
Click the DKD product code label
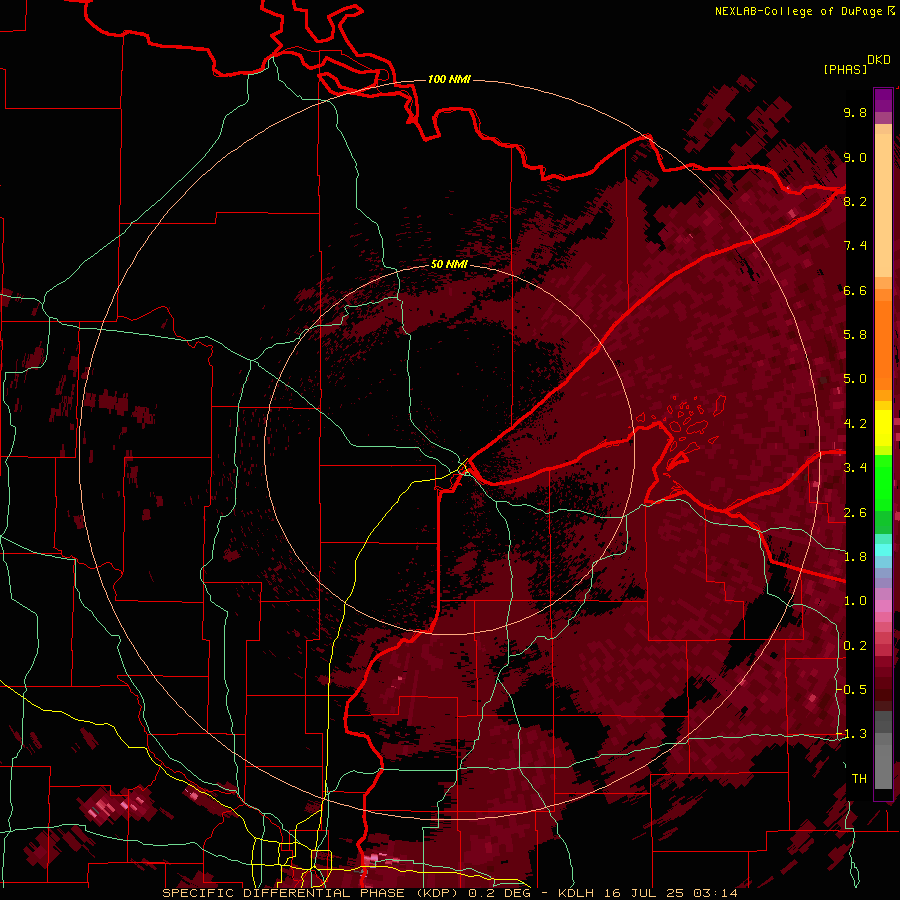click(878, 60)
